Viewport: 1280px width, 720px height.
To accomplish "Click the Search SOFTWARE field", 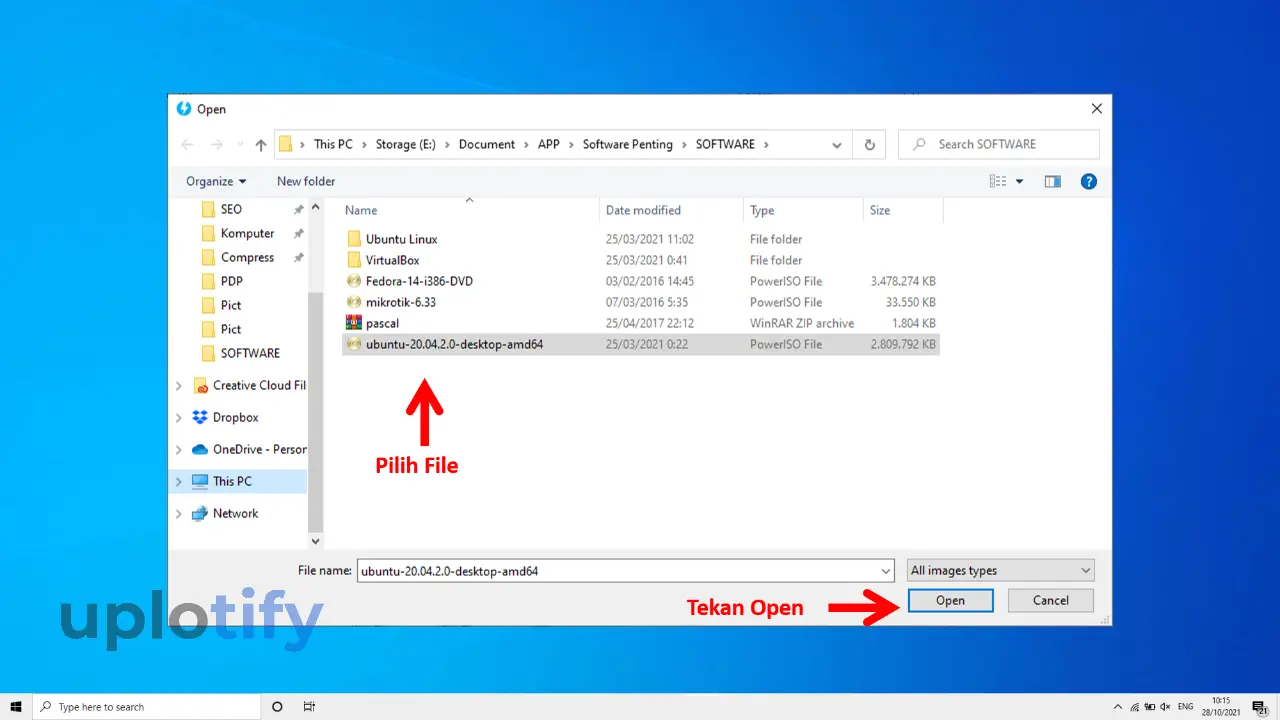I will click(999, 144).
